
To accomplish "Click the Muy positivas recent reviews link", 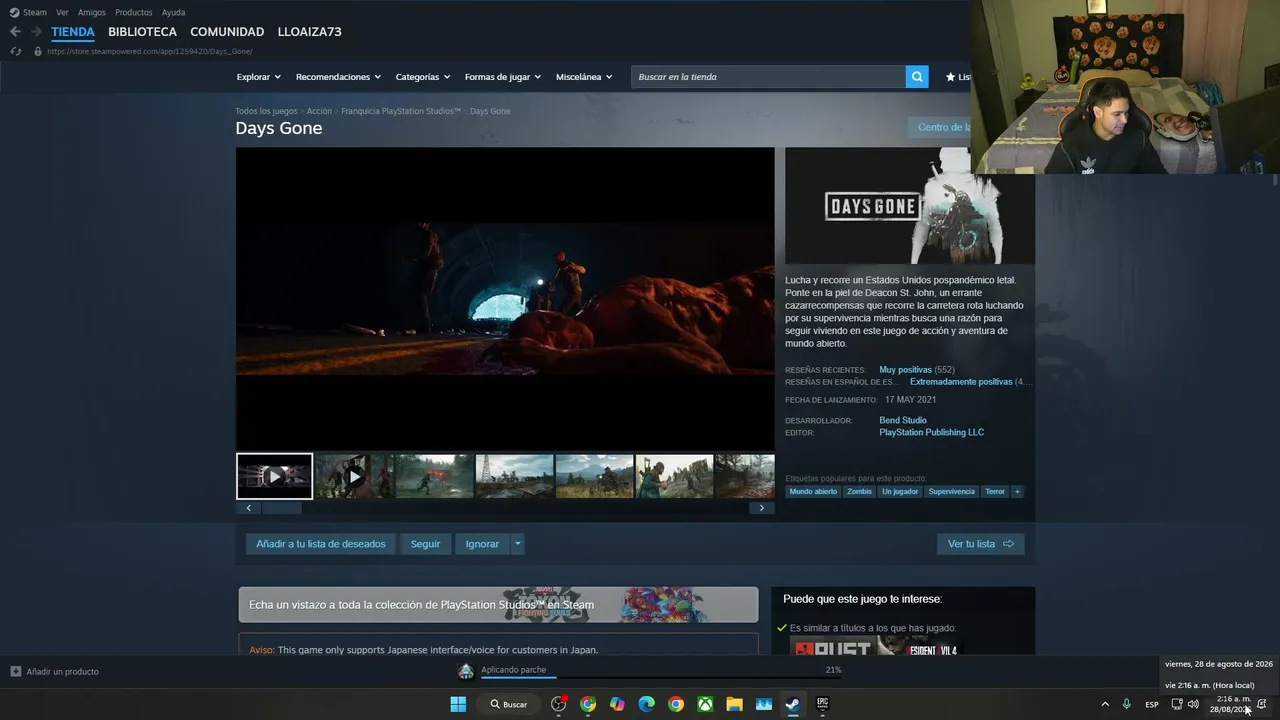I will coord(905,370).
